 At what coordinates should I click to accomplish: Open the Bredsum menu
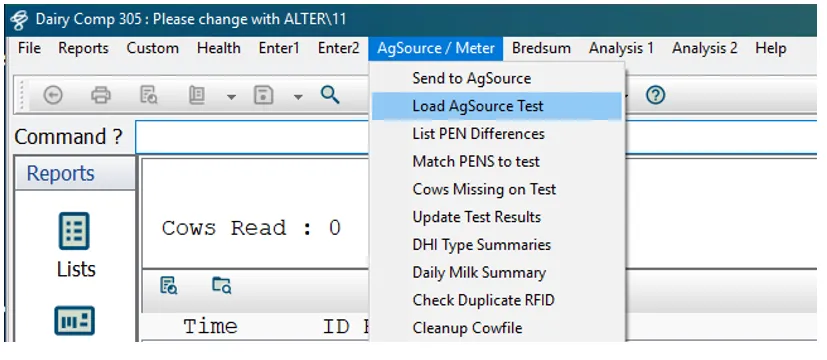[541, 48]
